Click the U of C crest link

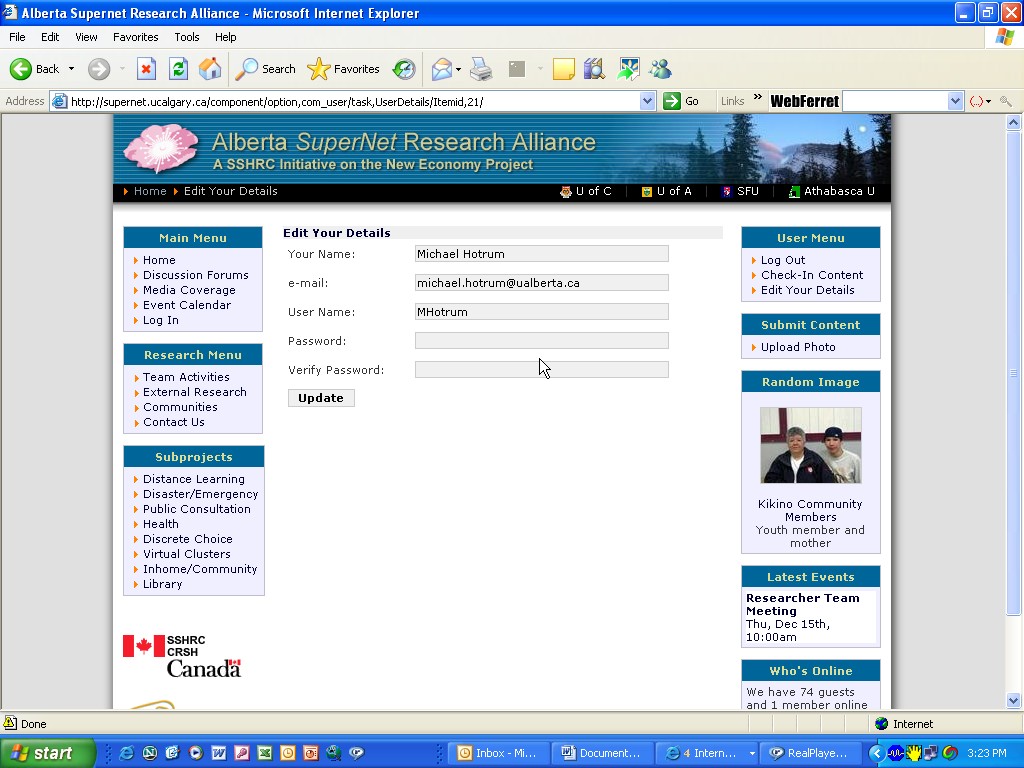pyautogui.click(x=566, y=191)
